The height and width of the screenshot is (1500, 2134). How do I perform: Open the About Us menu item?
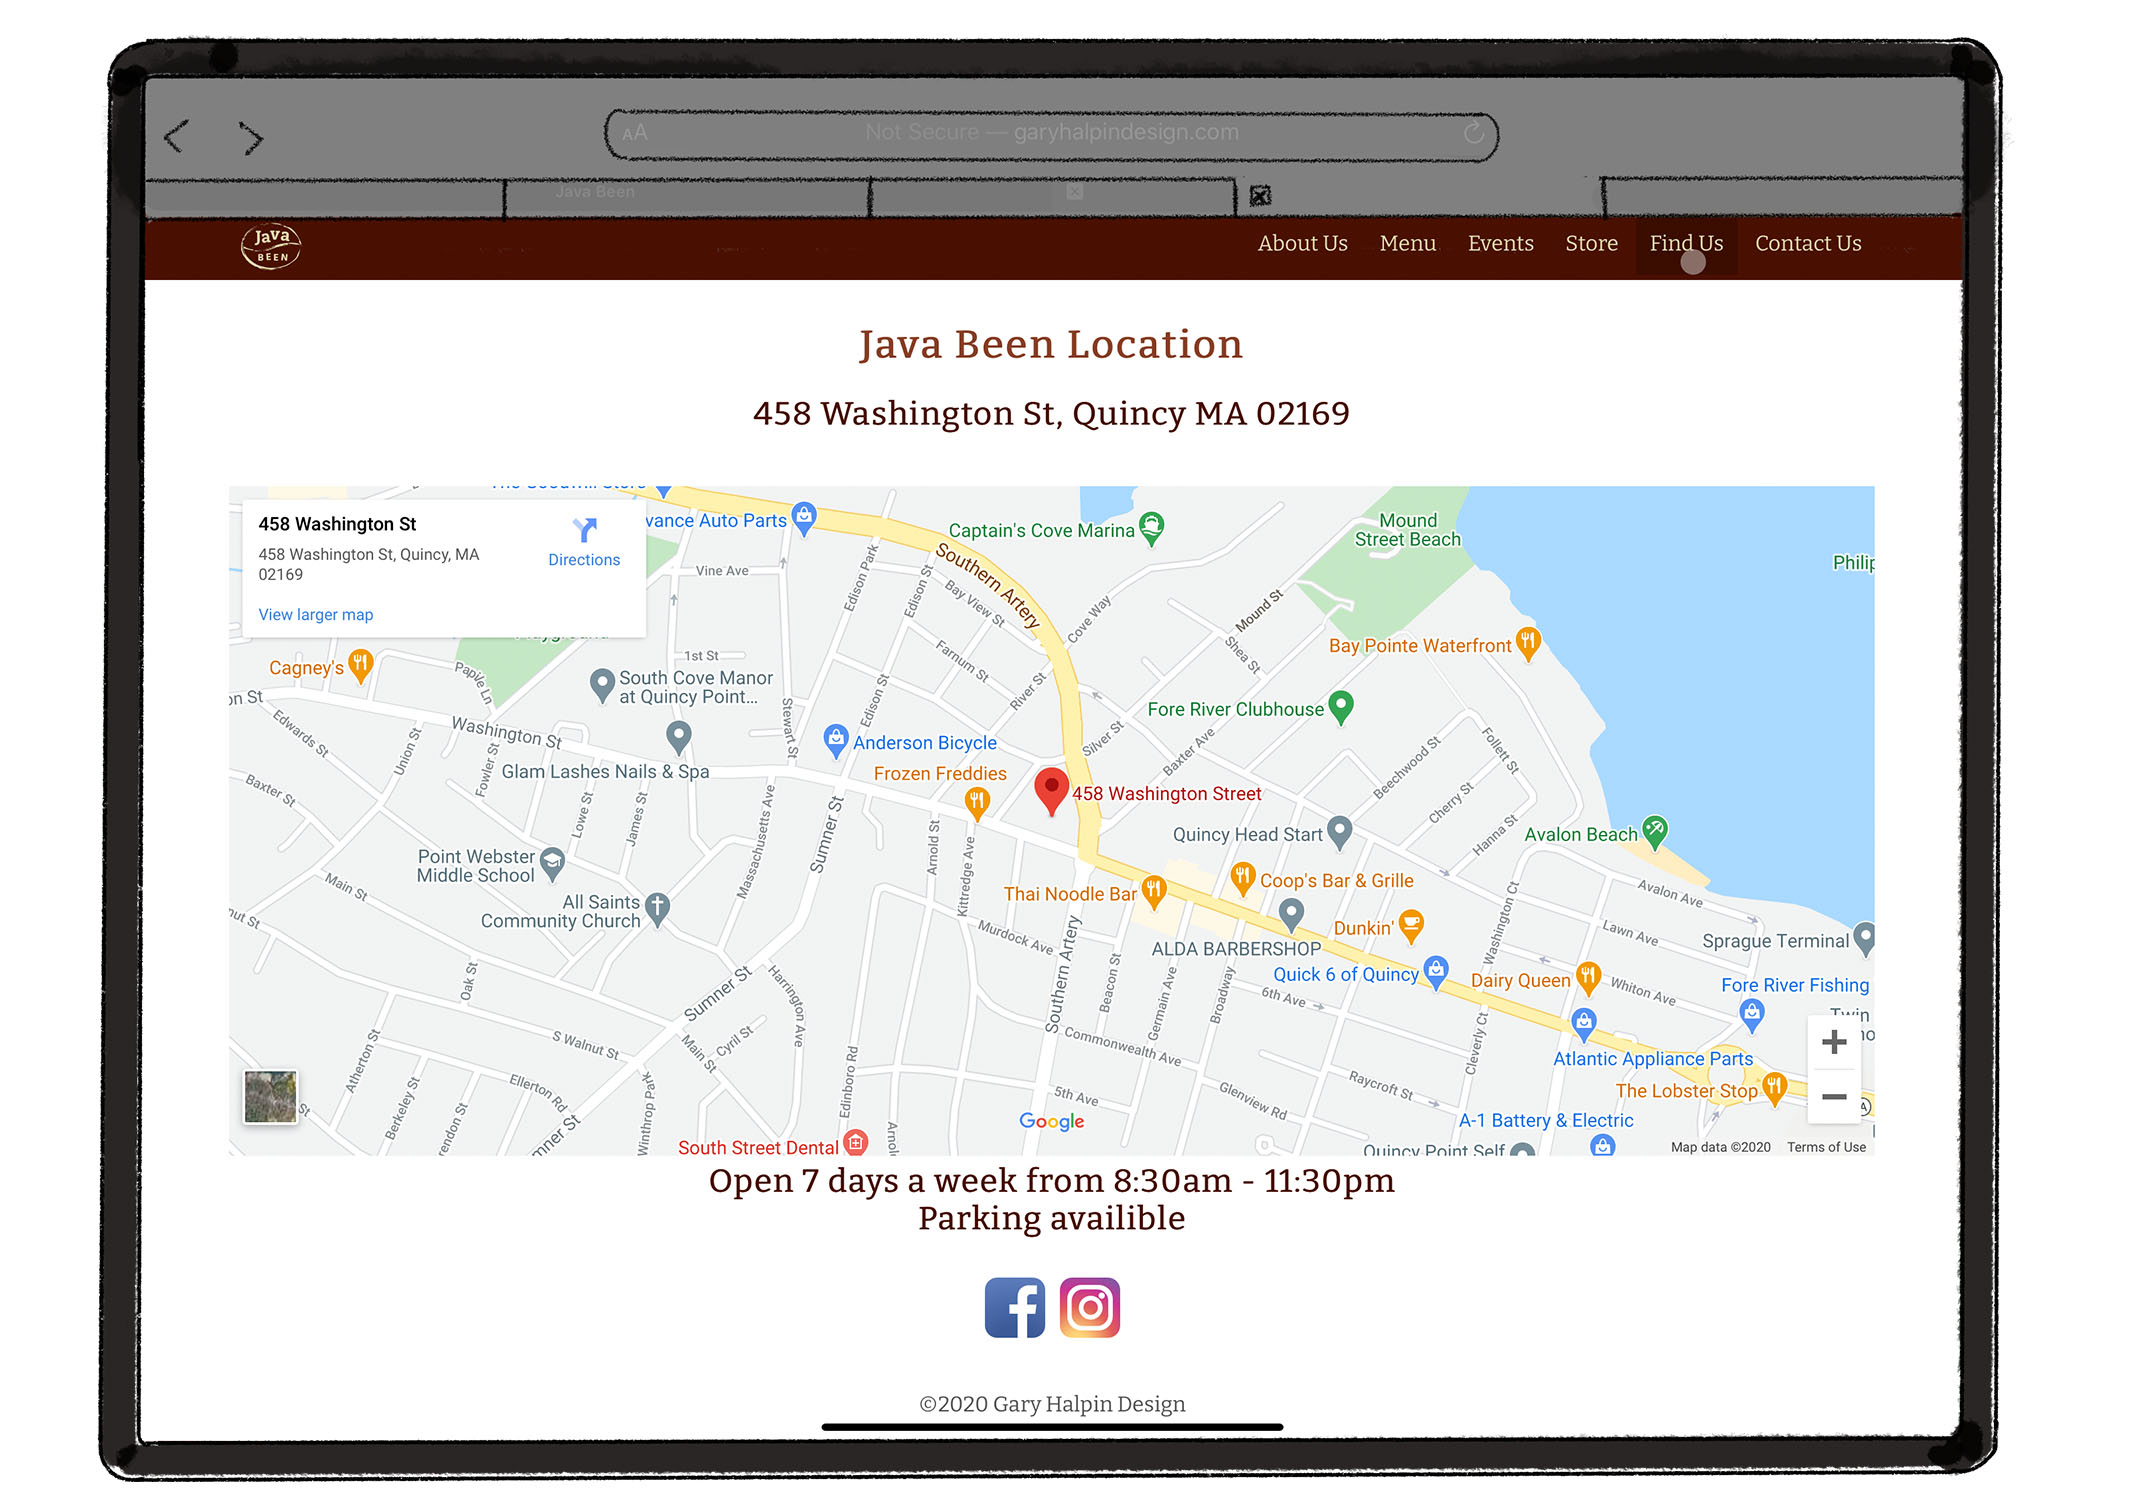pyautogui.click(x=1302, y=243)
